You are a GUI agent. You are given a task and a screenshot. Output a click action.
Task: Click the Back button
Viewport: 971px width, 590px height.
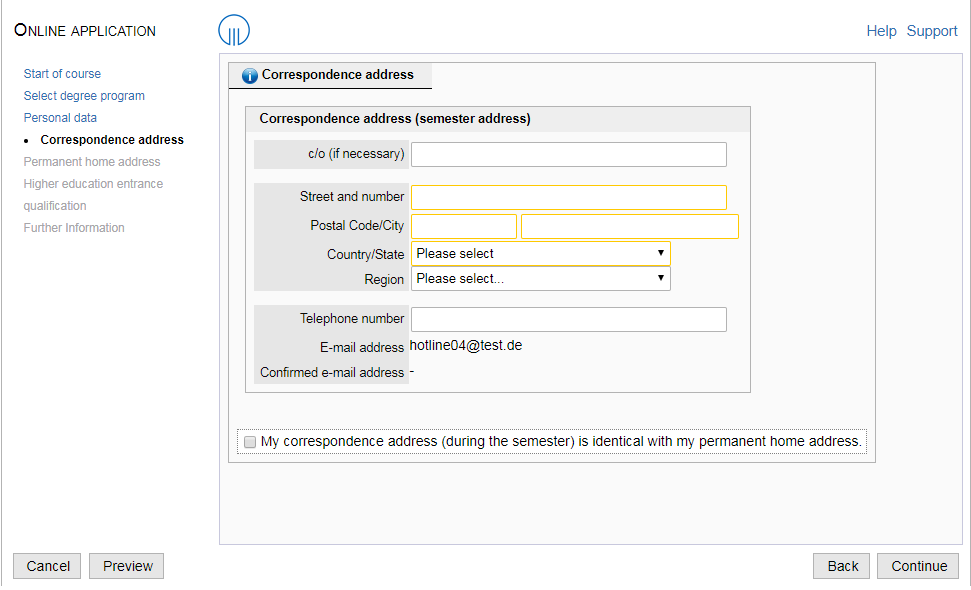842,566
